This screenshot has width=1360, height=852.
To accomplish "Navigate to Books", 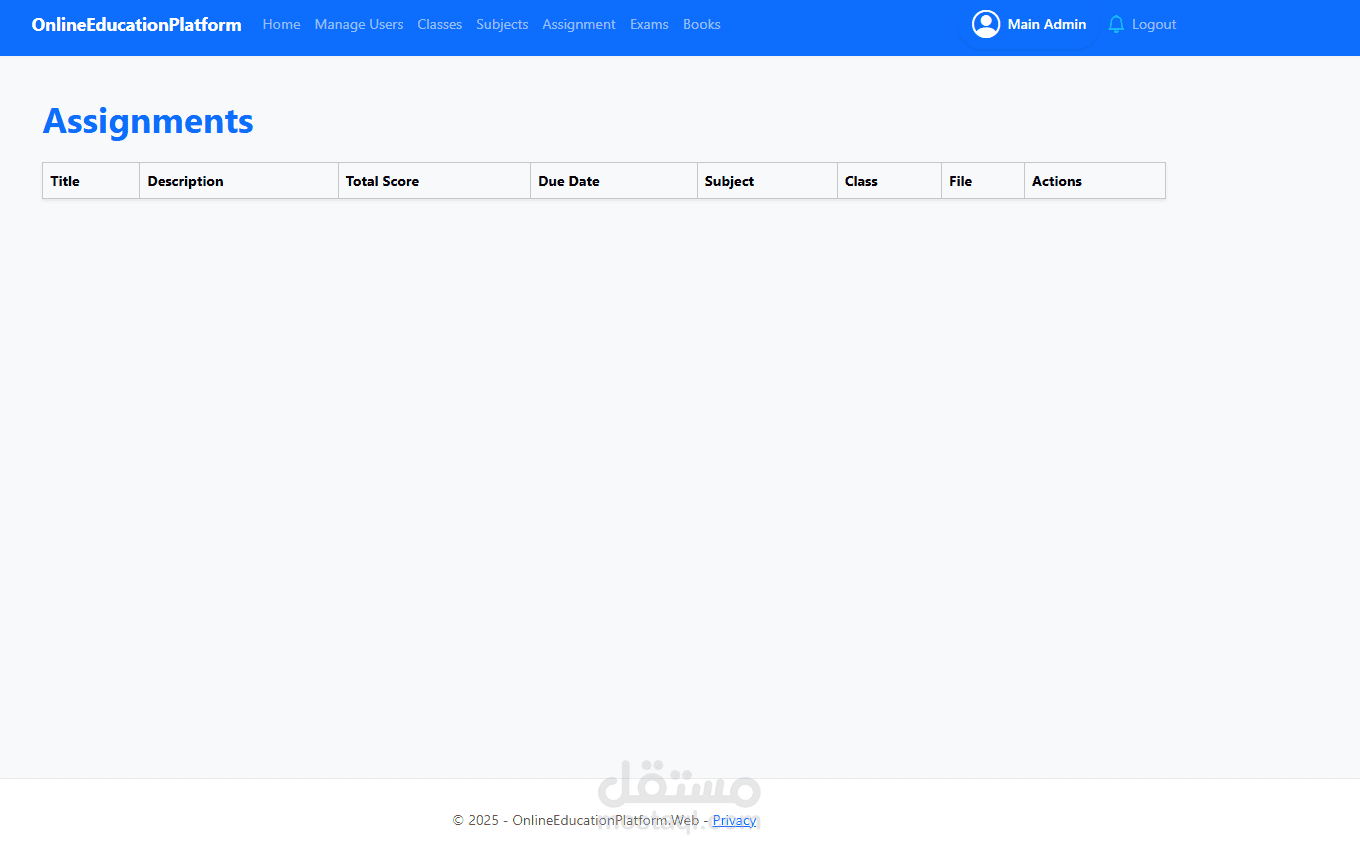I will coord(702,24).
